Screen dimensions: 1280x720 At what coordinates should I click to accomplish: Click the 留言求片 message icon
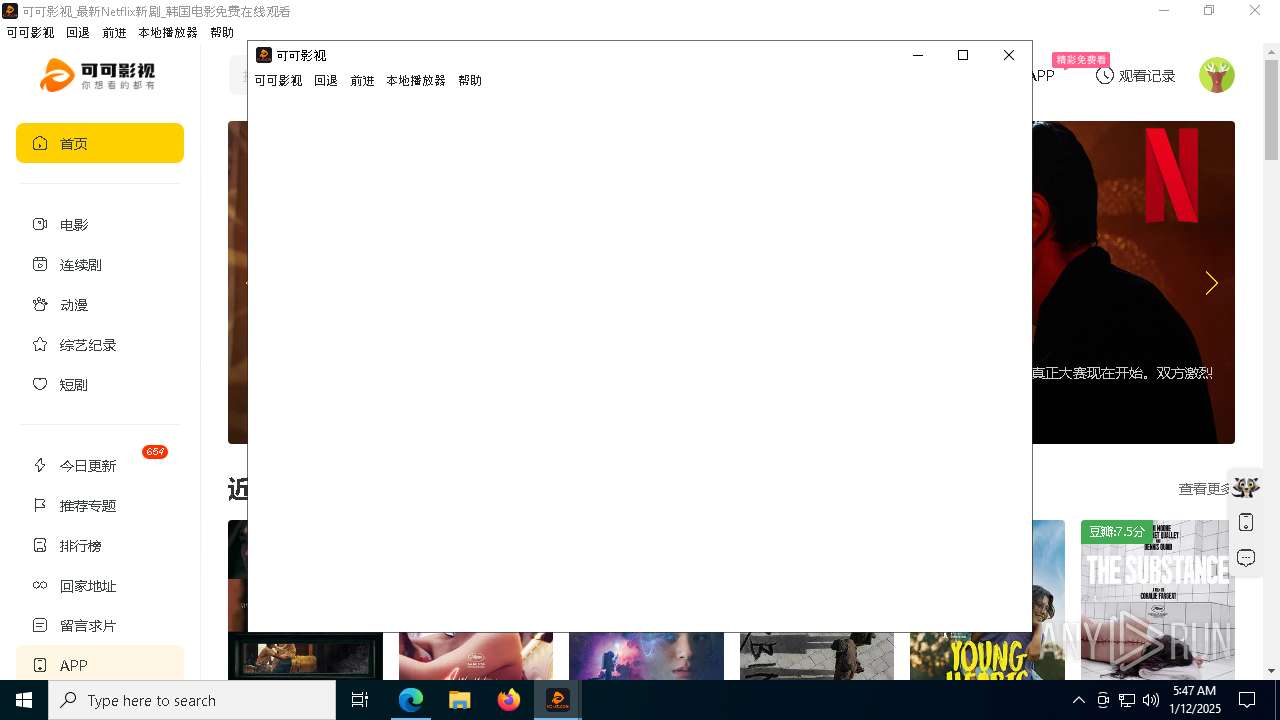(40, 626)
